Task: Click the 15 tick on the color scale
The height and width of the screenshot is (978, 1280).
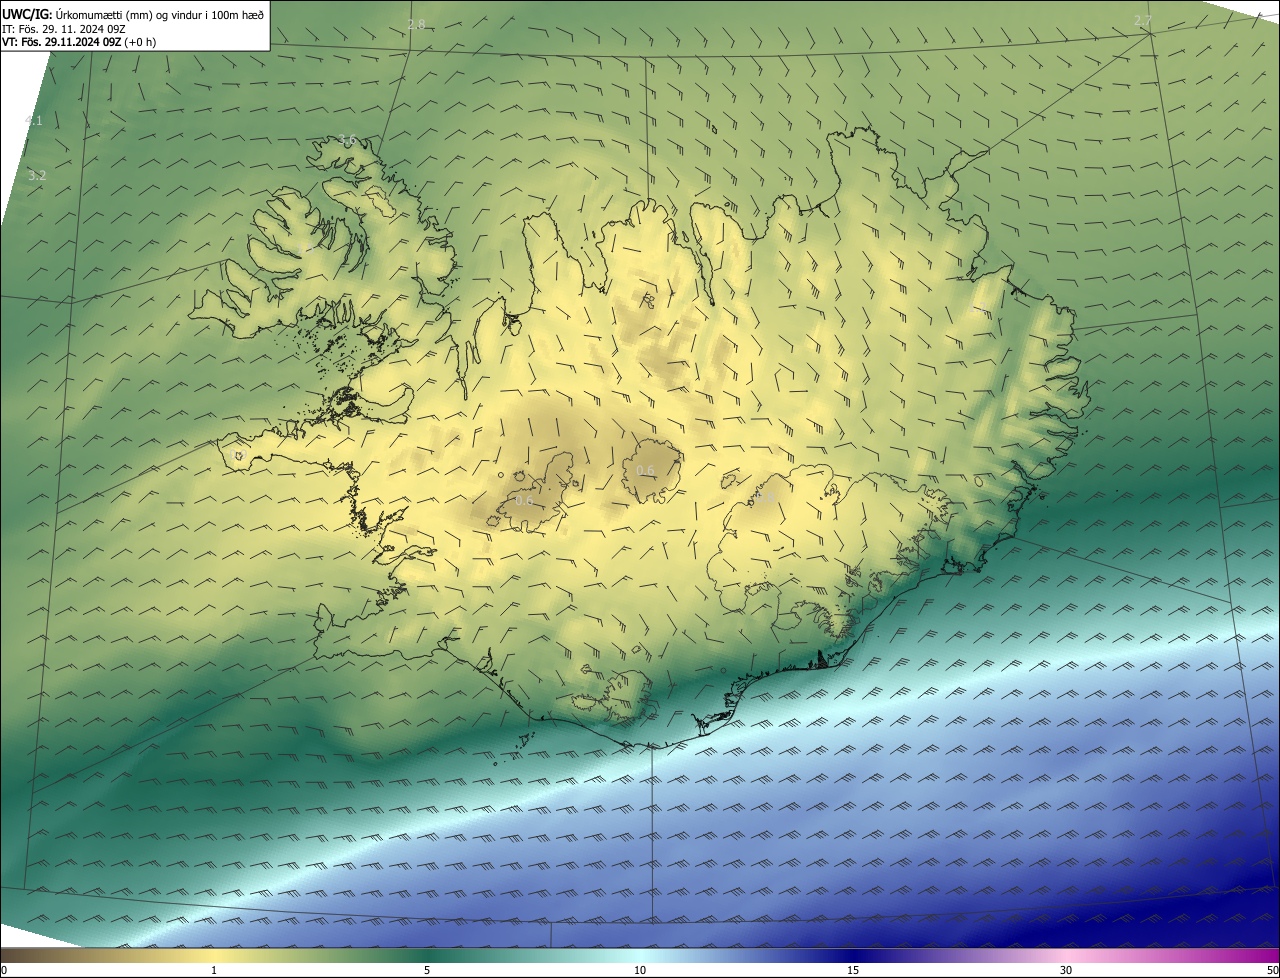Action: click(x=853, y=970)
